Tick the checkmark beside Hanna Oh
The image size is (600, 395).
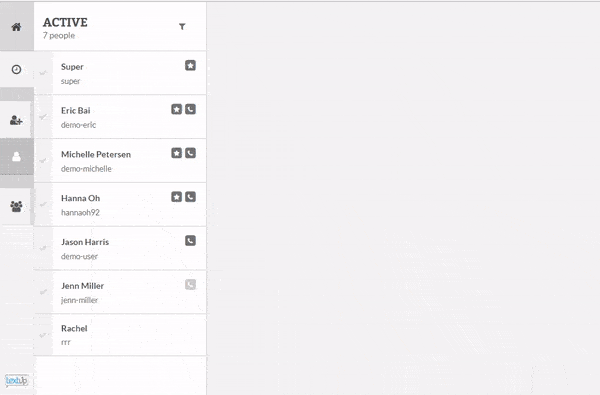click(43, 204)
